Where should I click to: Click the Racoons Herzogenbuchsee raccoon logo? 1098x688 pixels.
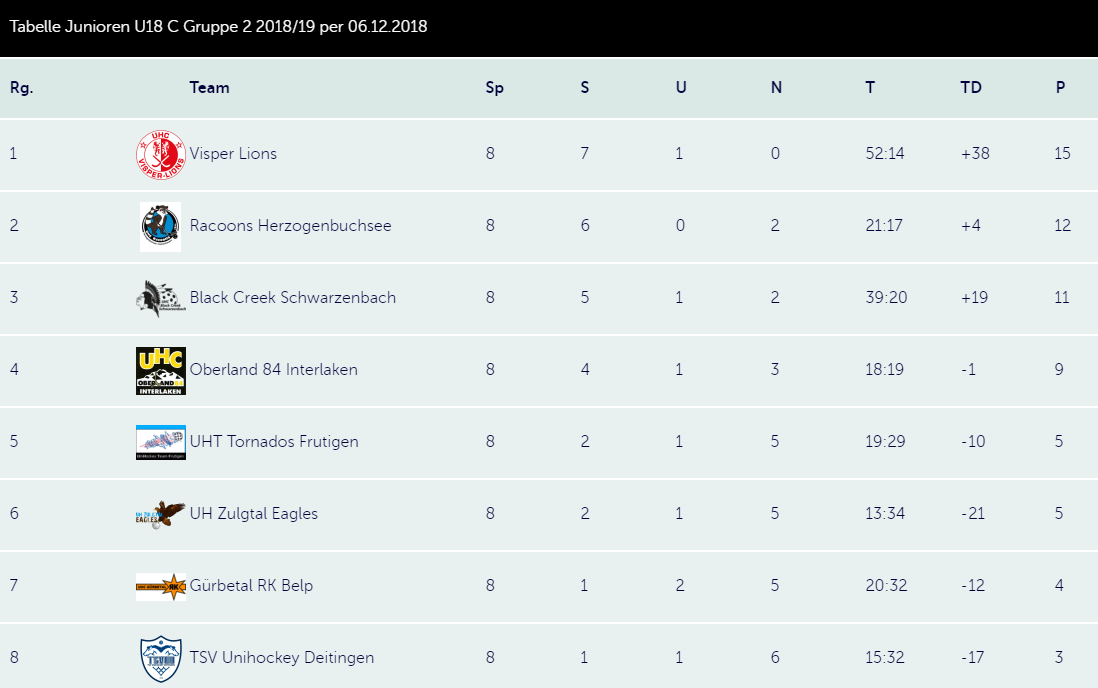click(x=160, y=226)
